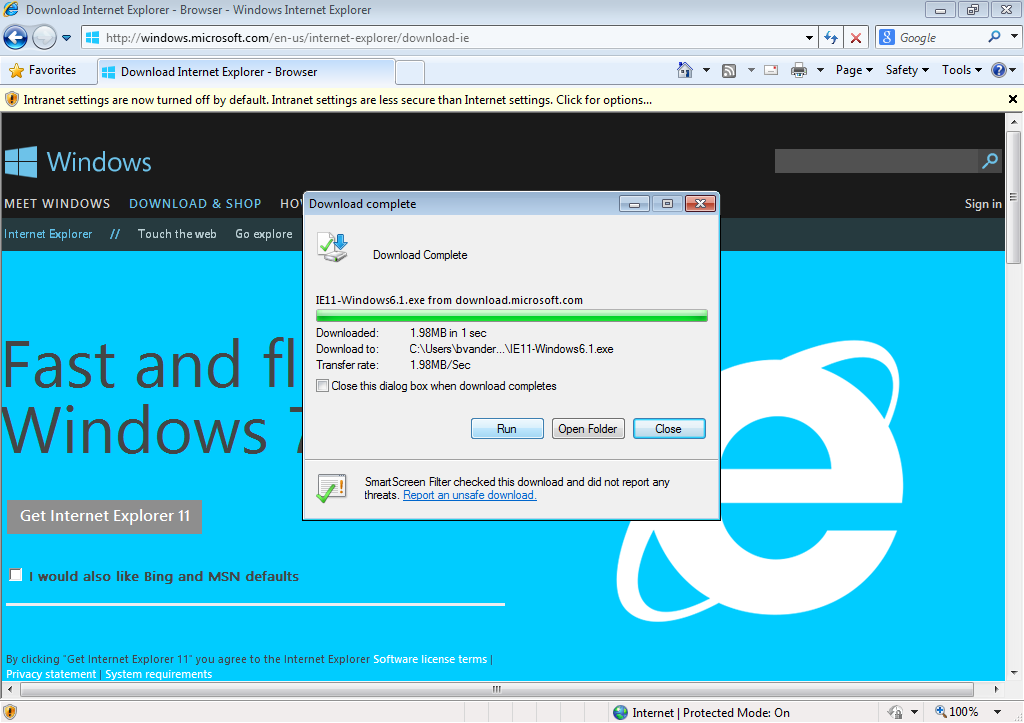Image resolution: width=1024 pixels, height=723 pixels.
Task: Click the scroll down arrow of vertical scrollbar
Action: [x=1014, y=673]
